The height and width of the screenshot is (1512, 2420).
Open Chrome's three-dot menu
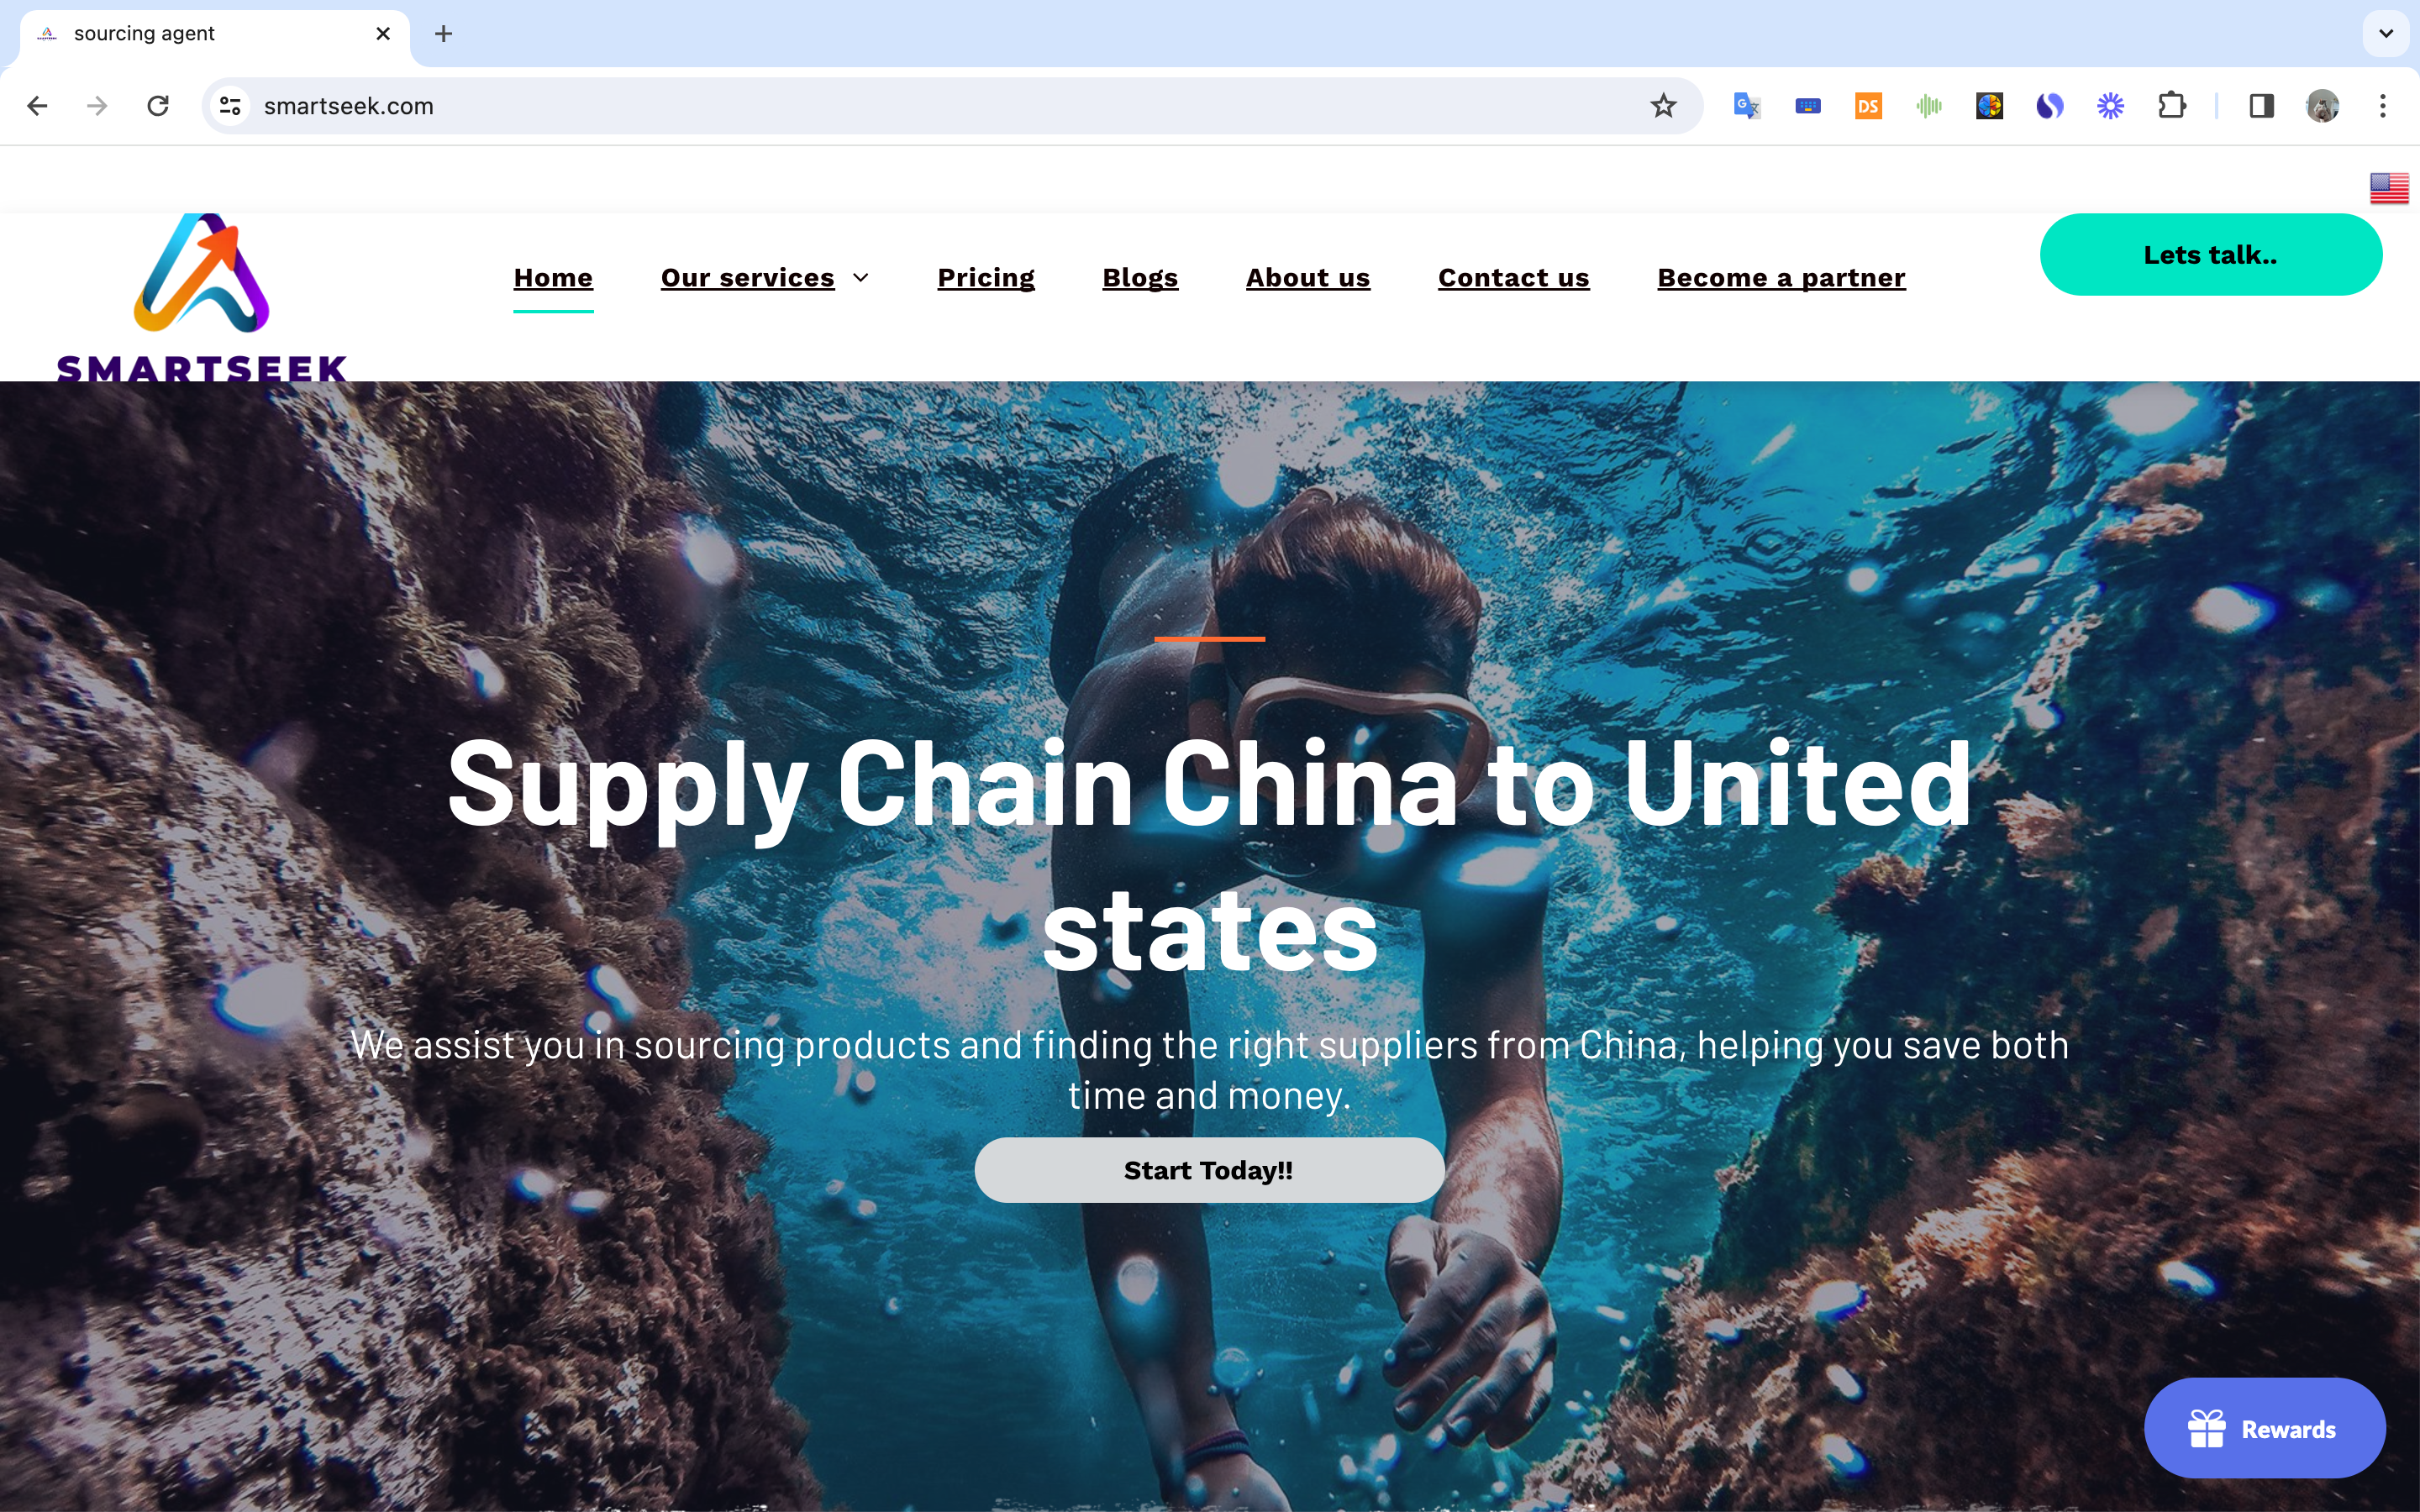click(2383, 106)
